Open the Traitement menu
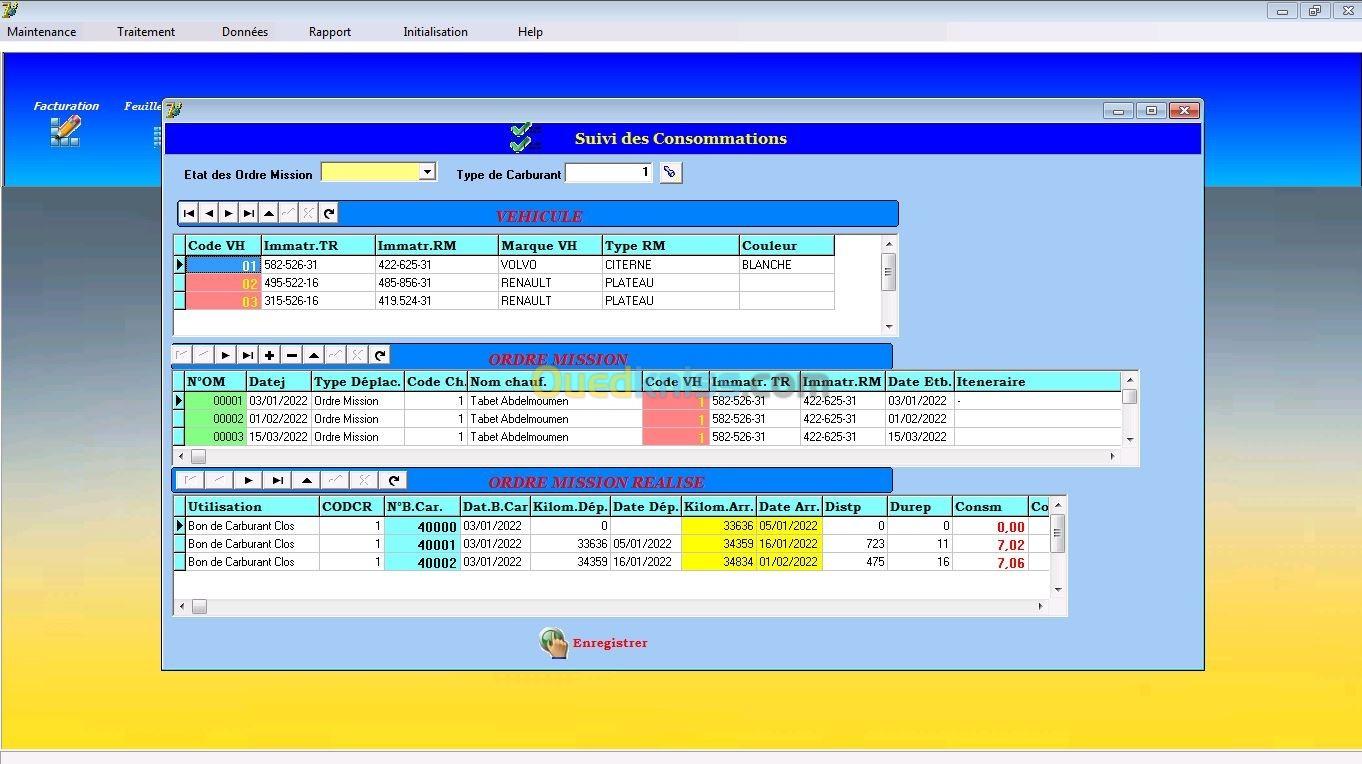This screenshot has width=1362, height=764. 146,32
